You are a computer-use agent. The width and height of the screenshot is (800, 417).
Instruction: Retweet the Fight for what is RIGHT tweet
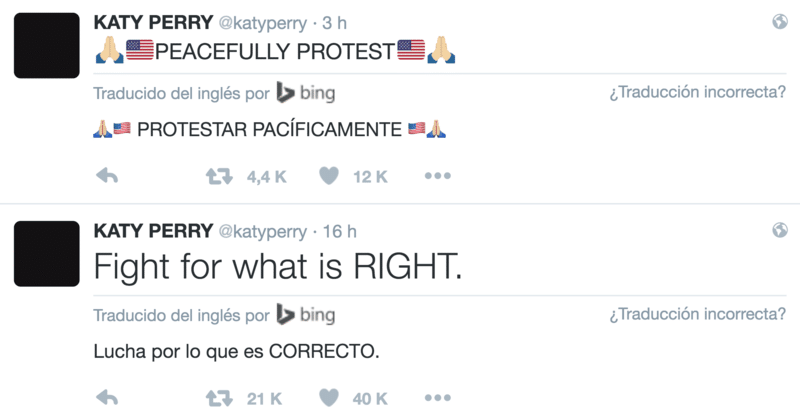click(x=219, y=398)
